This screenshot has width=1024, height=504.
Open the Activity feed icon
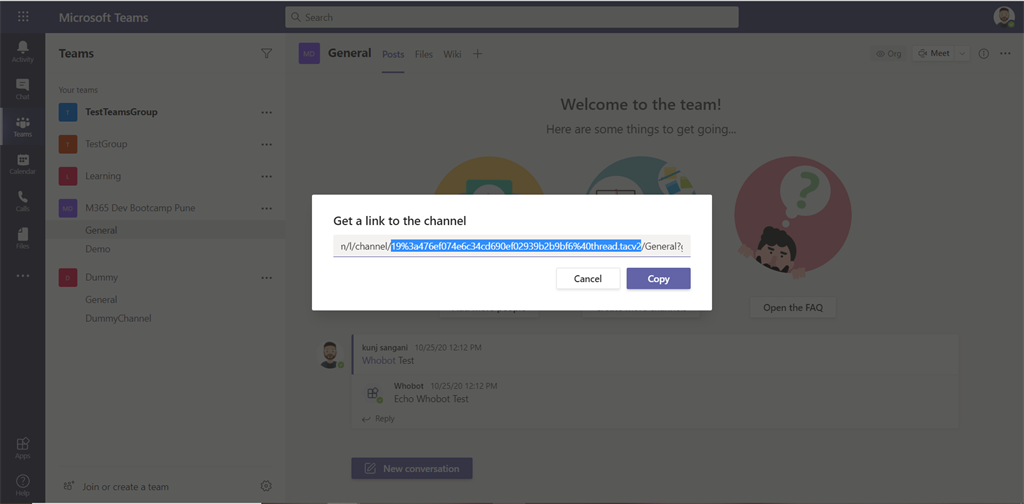pos(22,51)
